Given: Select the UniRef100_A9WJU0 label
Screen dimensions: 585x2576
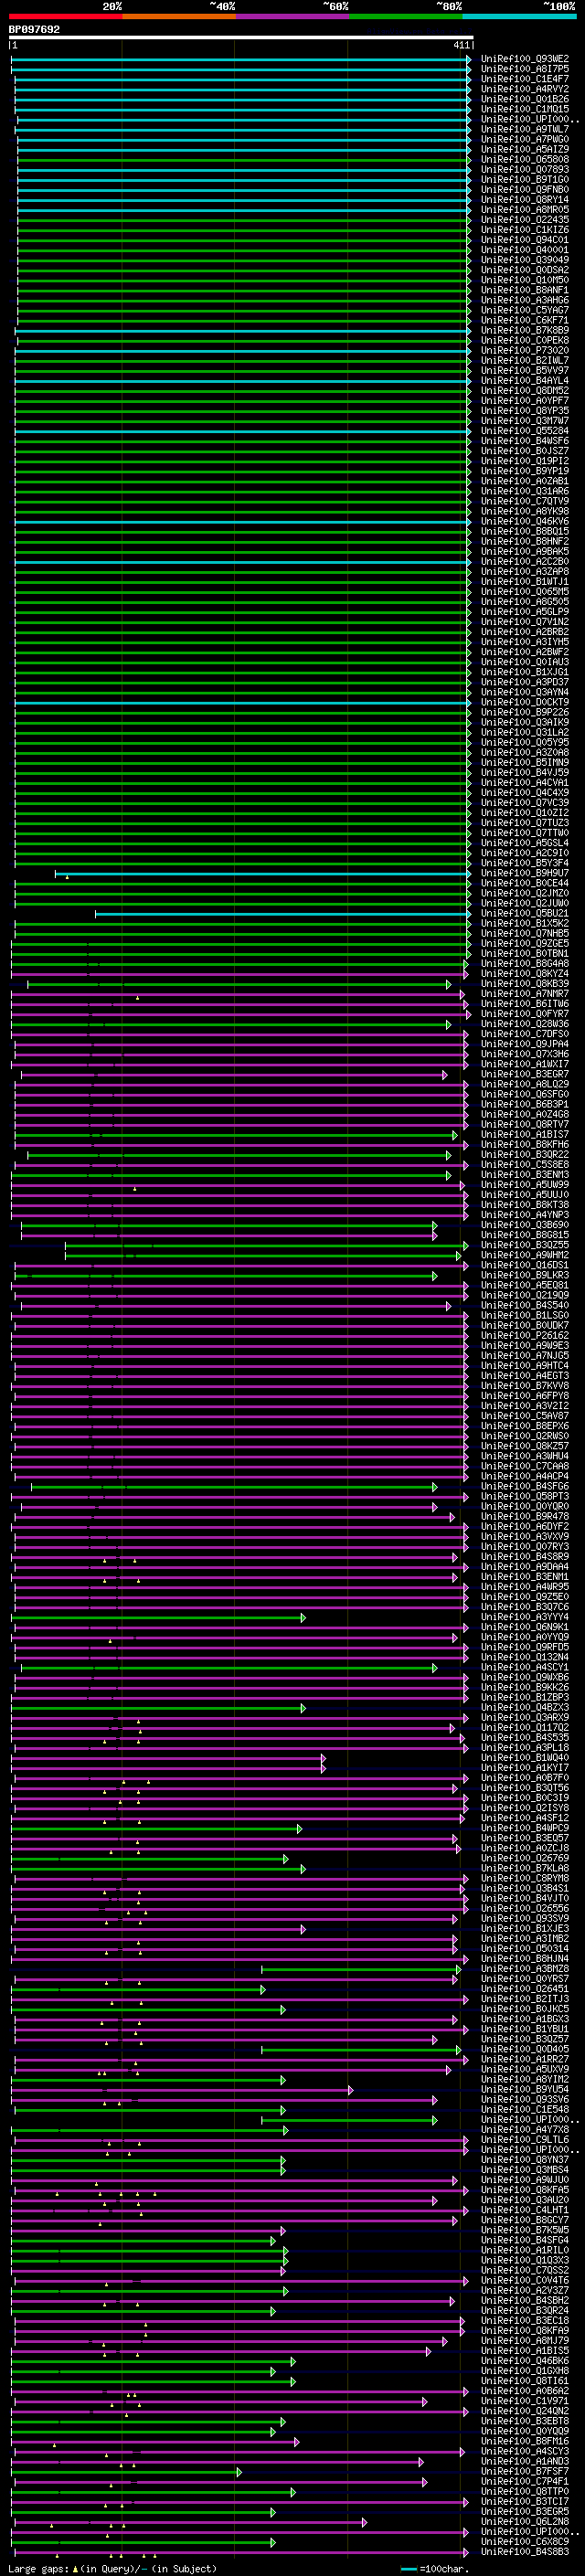Looking at the screenshot, I should coord(525,2179).
